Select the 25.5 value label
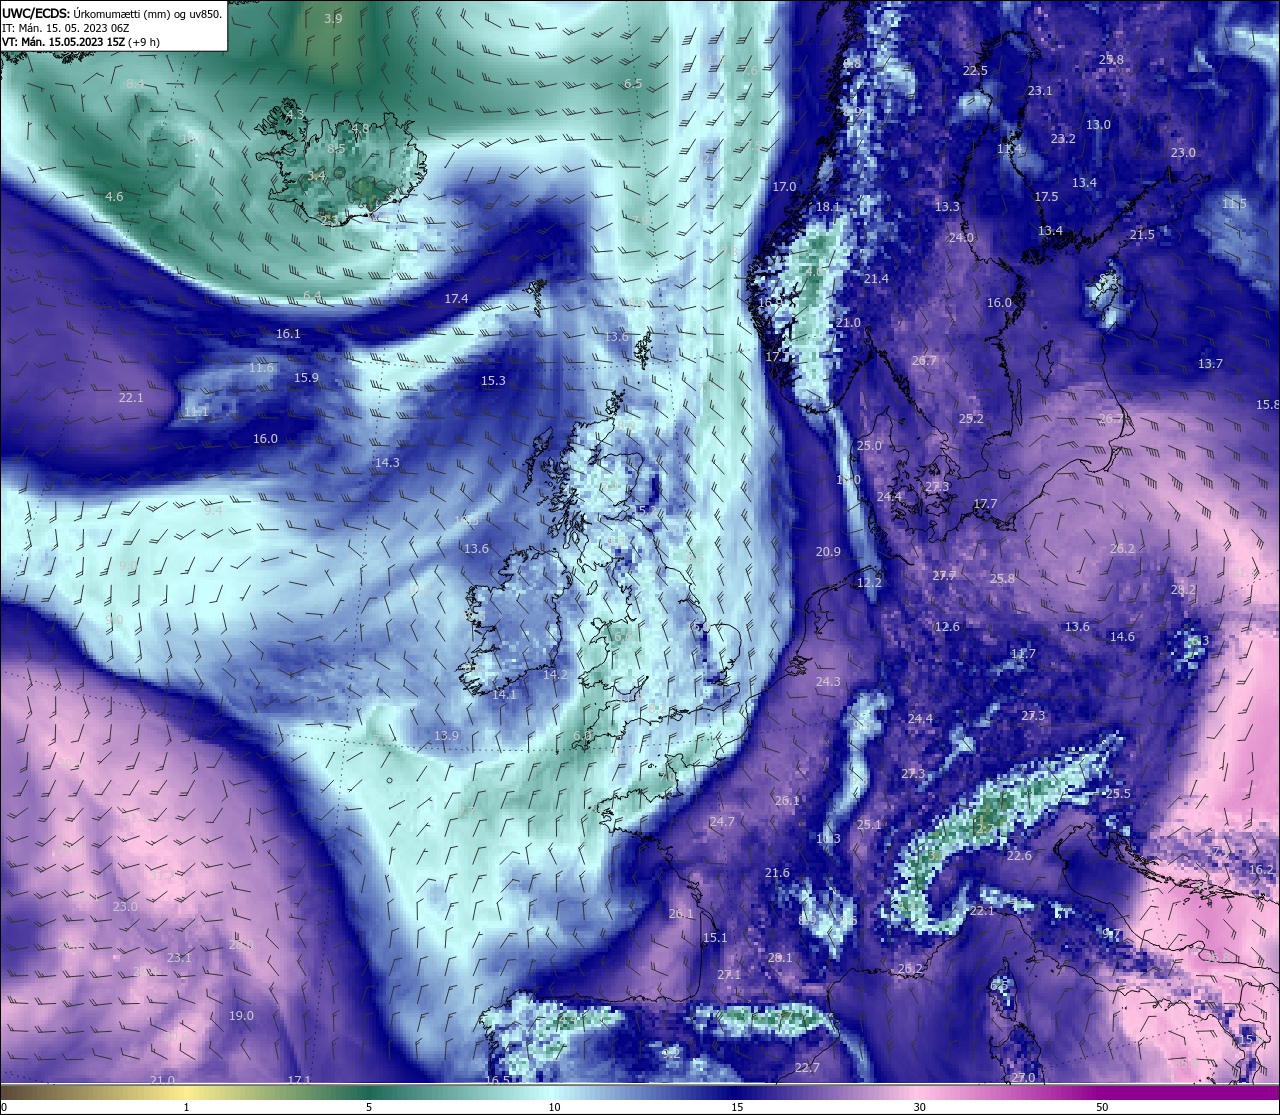The width and height of the screenshot is (1280, 1115). click(x=1118, y=794)
